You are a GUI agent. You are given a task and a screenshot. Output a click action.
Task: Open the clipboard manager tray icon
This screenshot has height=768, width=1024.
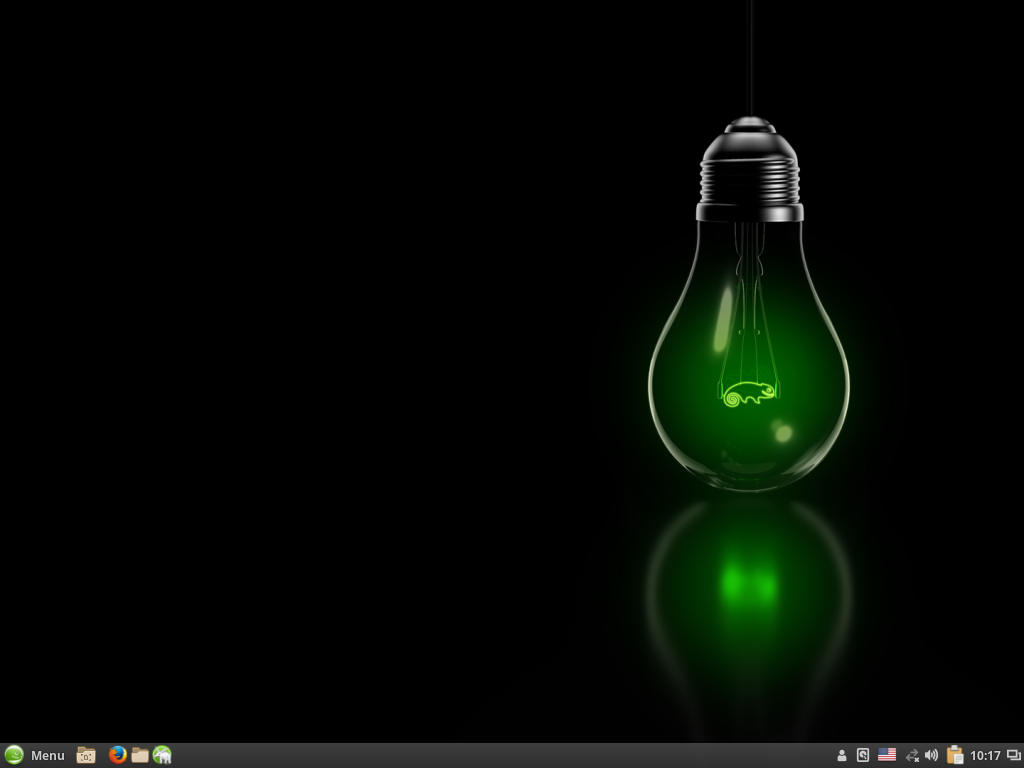tap(955, 755)
